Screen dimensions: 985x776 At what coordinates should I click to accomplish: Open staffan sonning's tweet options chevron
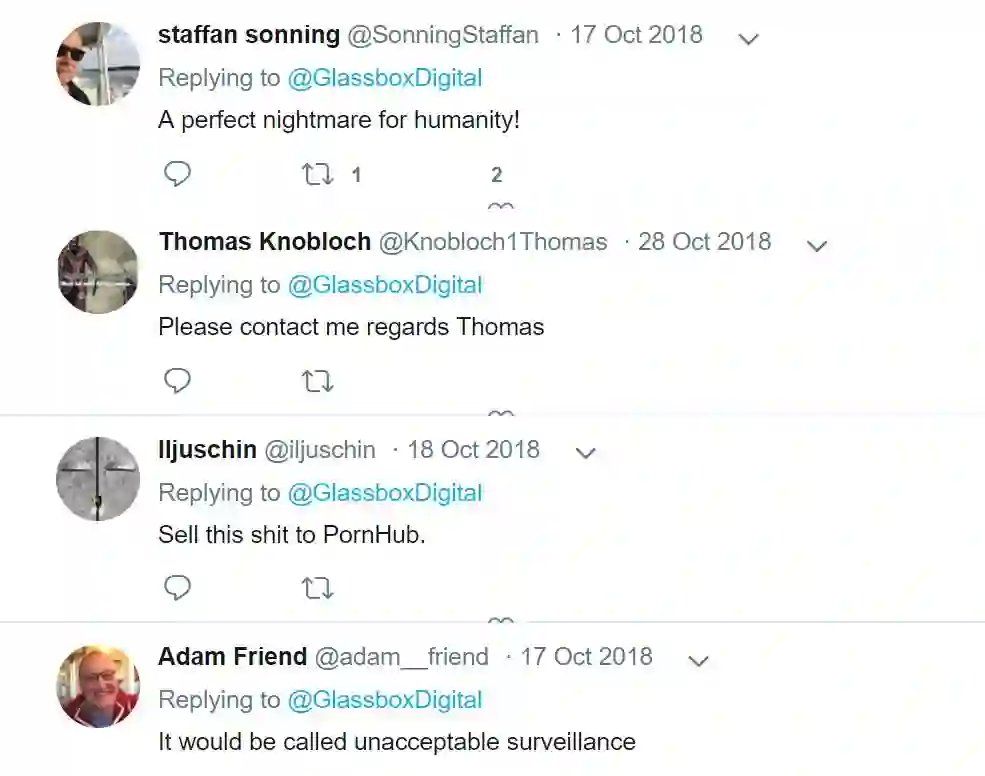coord(748,39)
